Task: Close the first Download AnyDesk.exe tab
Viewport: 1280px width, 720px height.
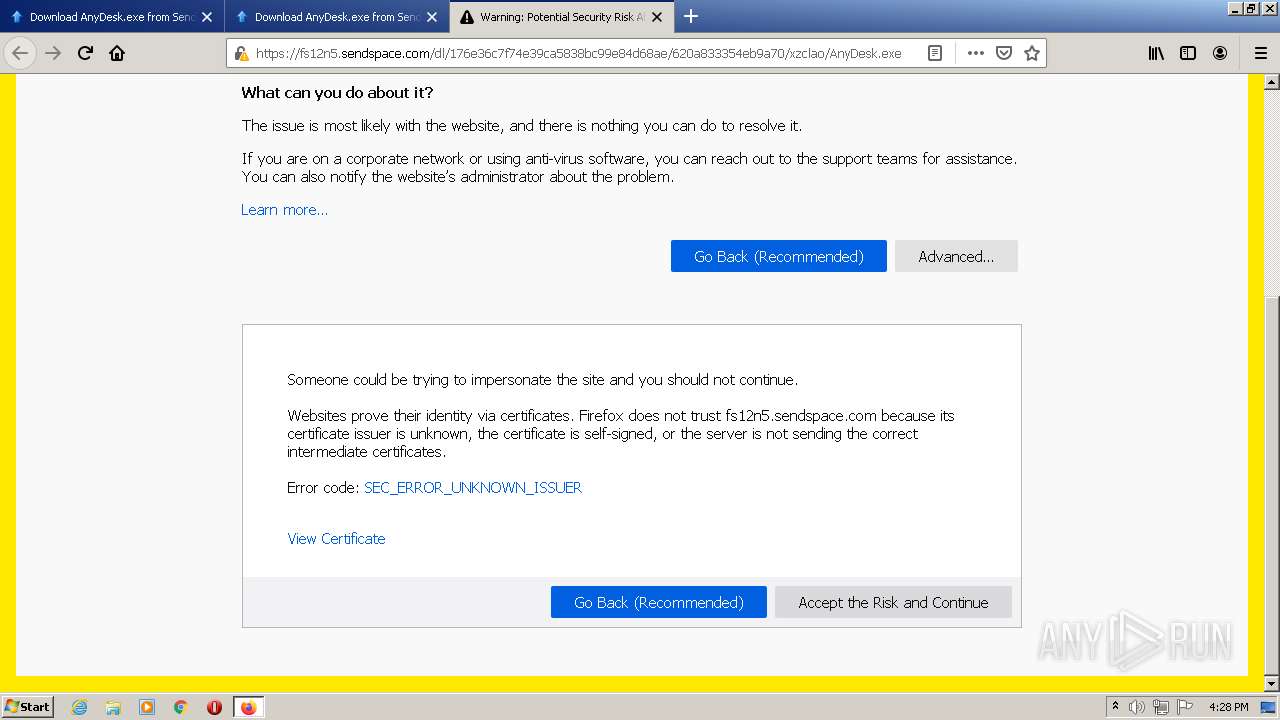Action: pos(207,17)
